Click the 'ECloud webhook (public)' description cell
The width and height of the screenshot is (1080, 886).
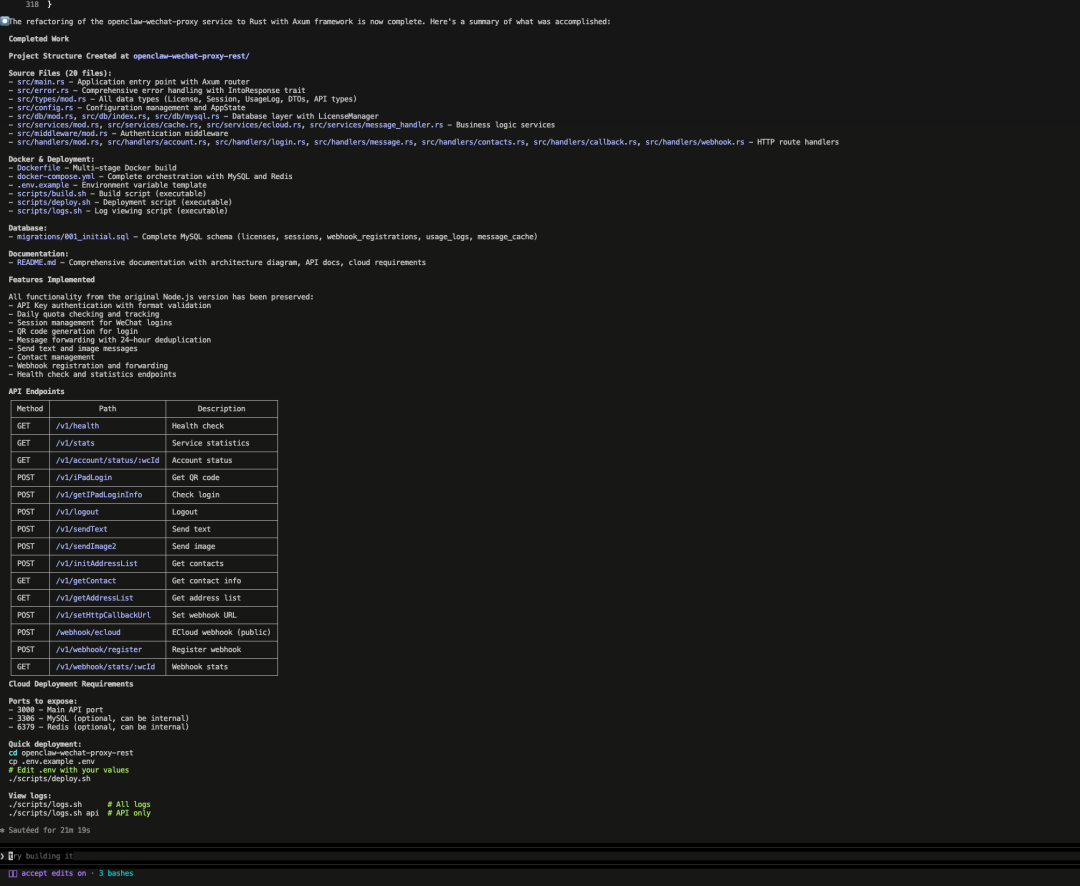[221, 632]
